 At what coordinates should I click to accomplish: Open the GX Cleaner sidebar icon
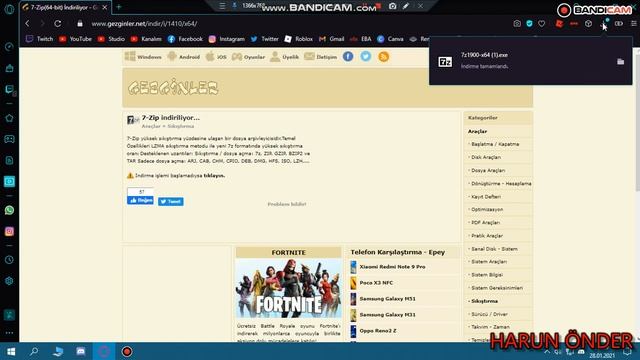[9, 68]
